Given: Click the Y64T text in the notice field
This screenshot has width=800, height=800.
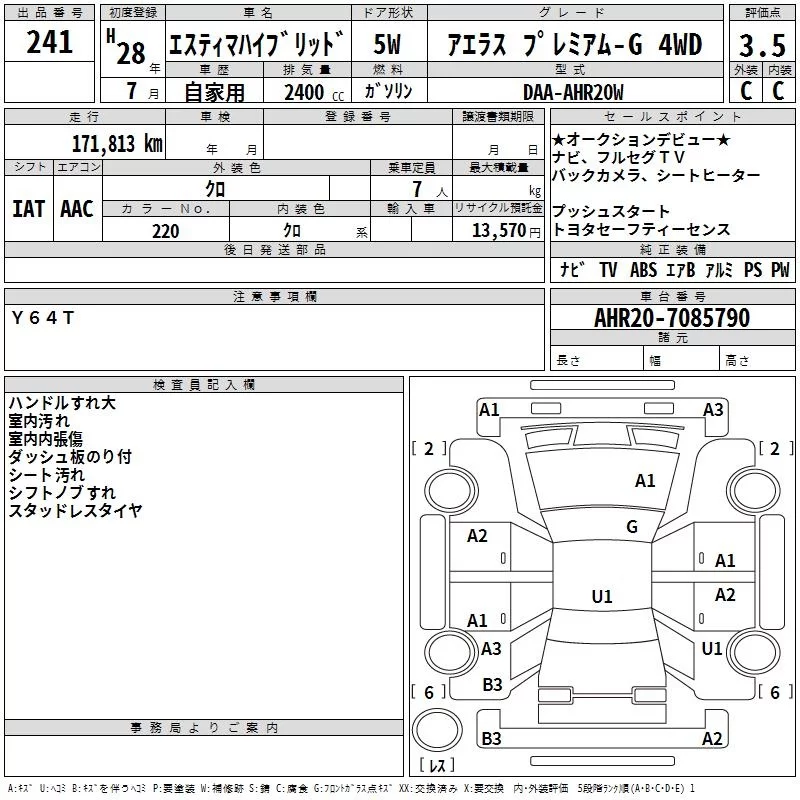Looking at the screenshot, I should (x=42, y=318).
